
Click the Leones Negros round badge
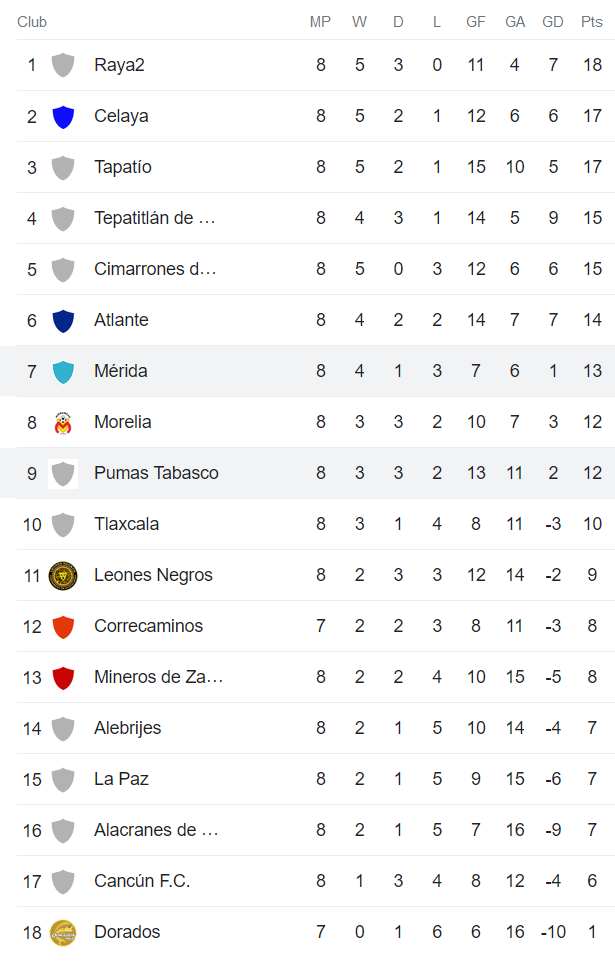tap(63, 575)
